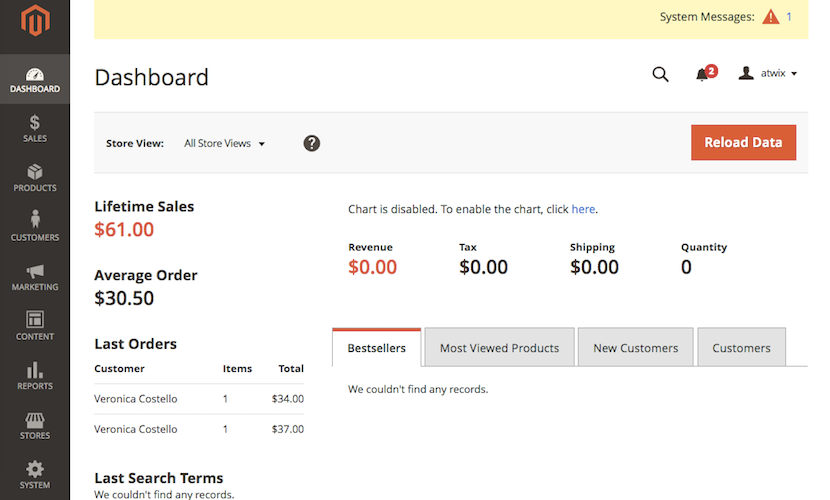Select the New Customers tab
The image size is (830, 500).
635,348
